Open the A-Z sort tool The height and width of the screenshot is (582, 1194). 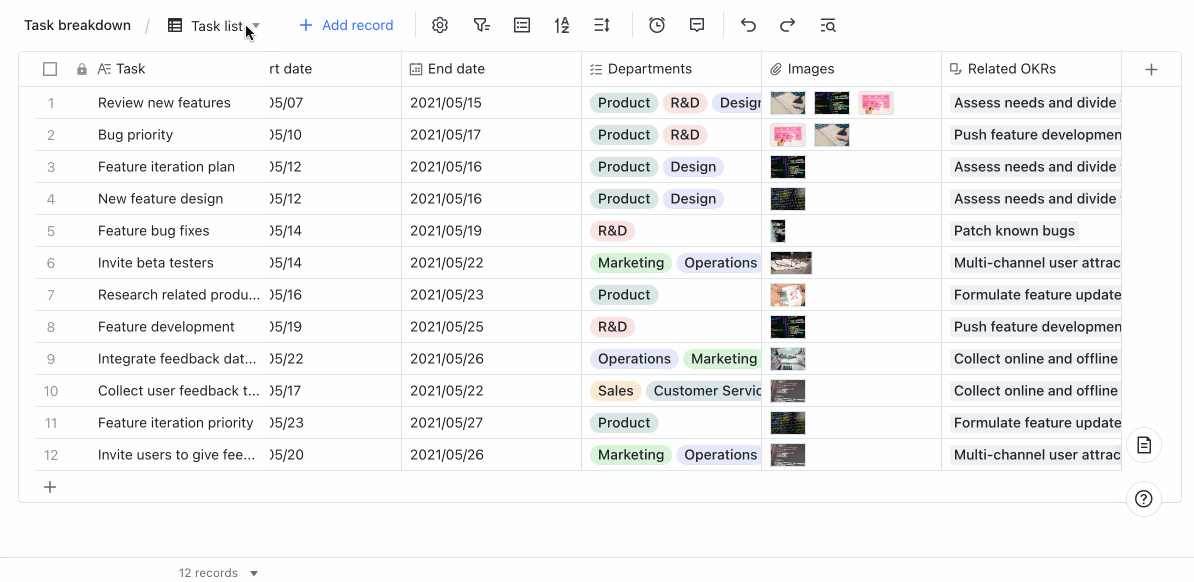click(562, 25)
